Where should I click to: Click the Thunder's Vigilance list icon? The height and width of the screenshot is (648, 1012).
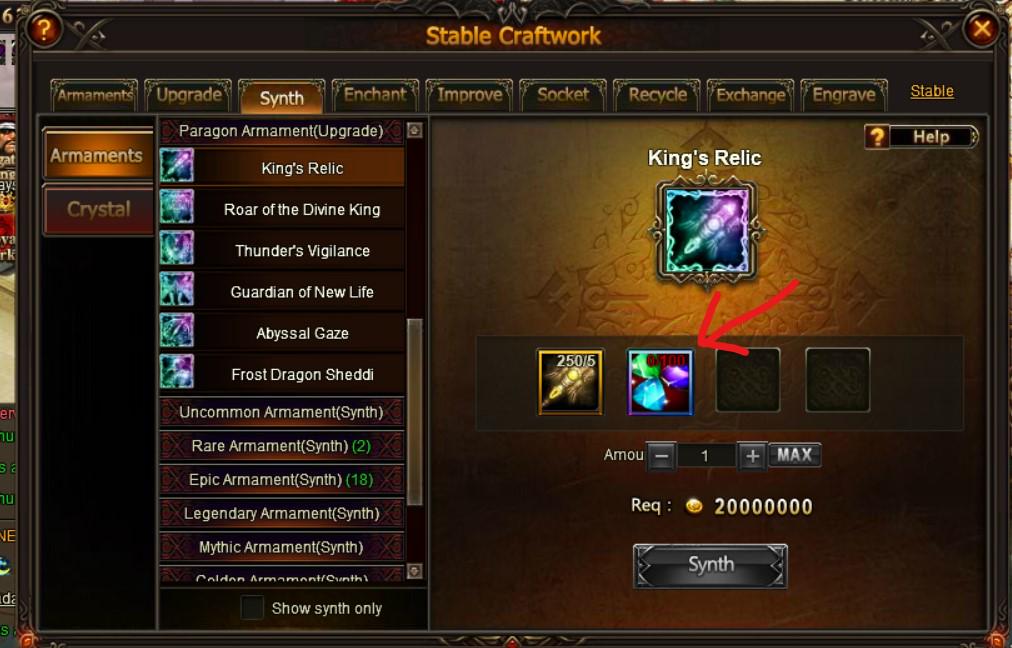(177, 248)
